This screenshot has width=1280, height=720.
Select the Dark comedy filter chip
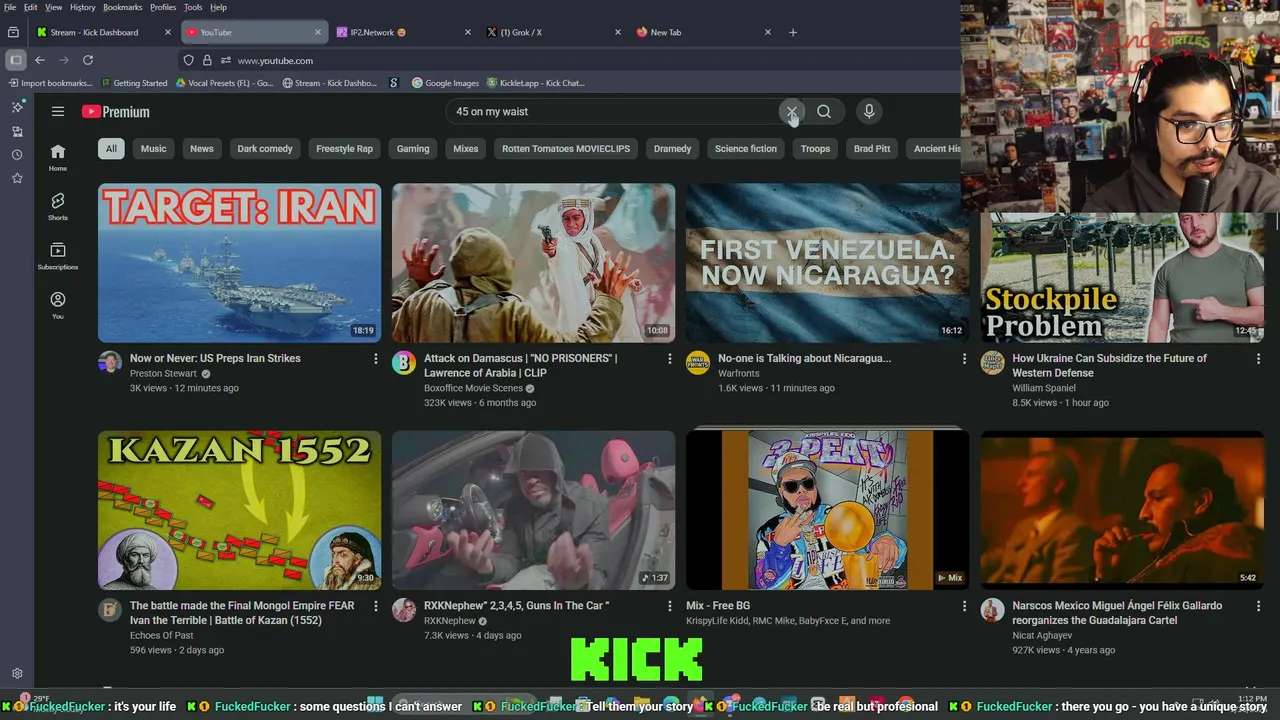[265, 148]
